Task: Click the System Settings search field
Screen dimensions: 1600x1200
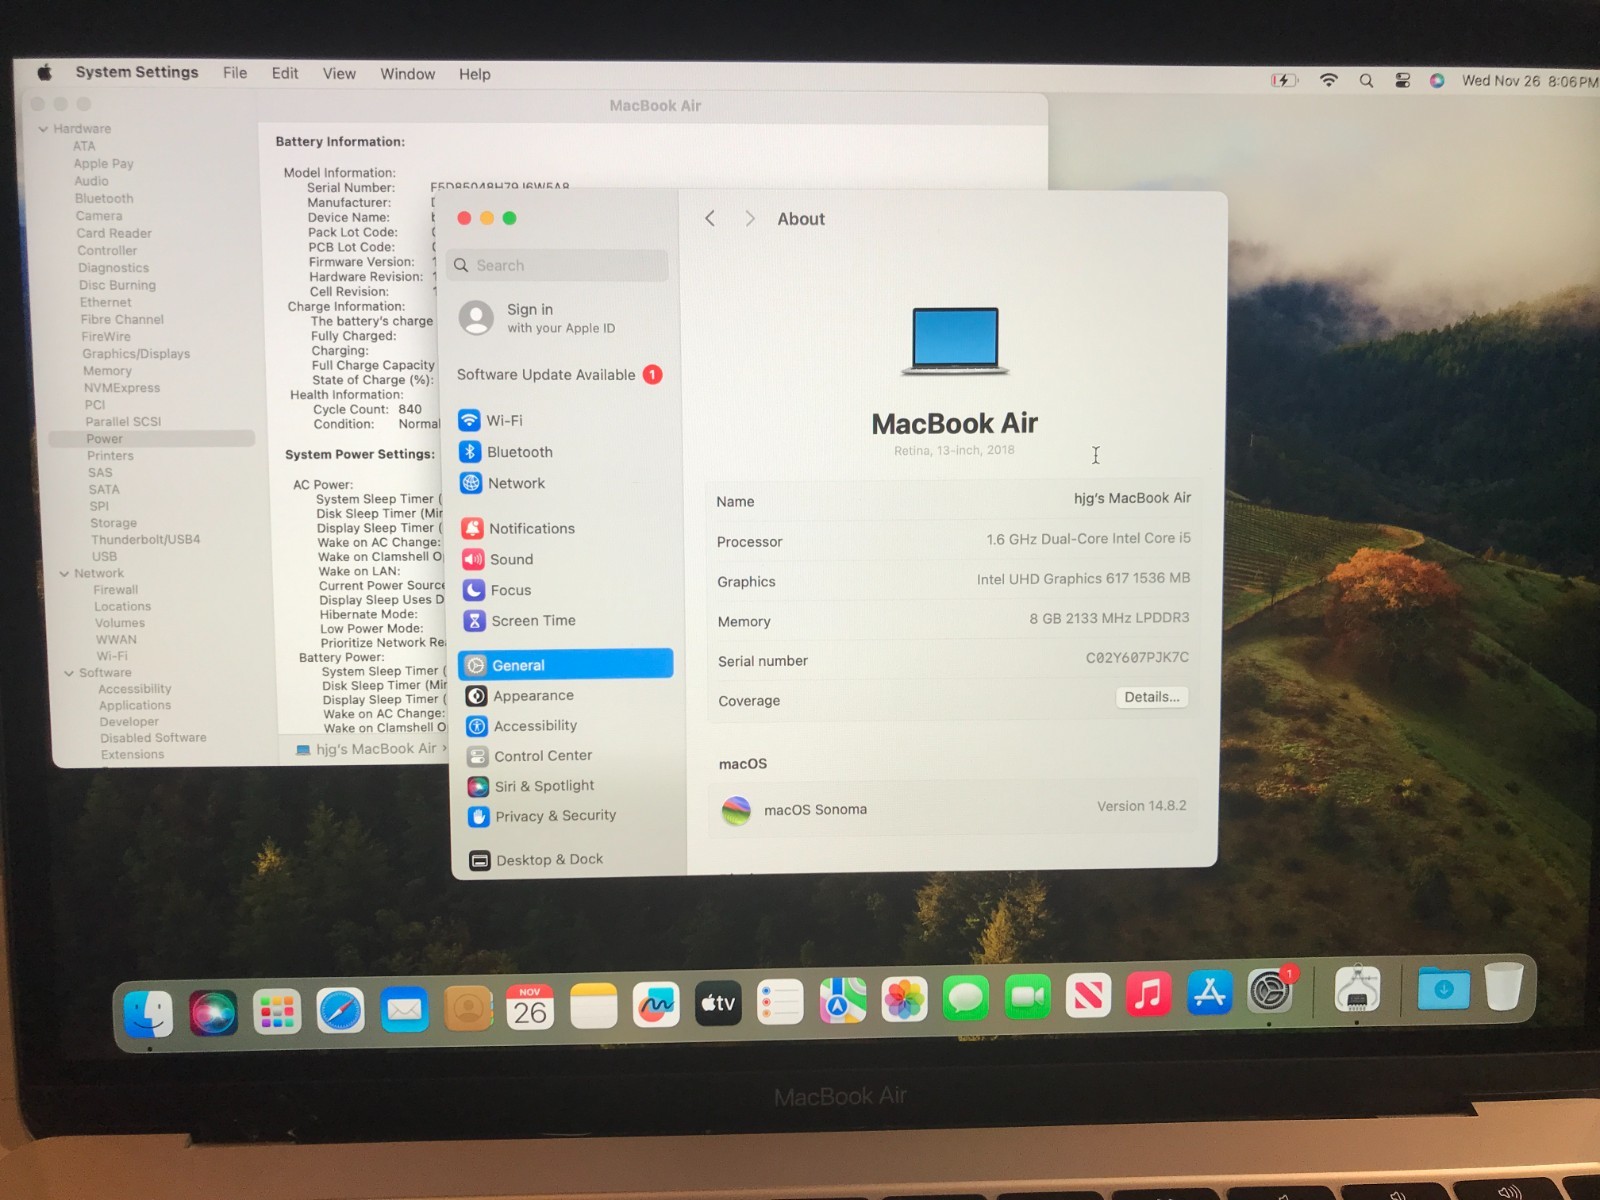Action: point(557,265)
